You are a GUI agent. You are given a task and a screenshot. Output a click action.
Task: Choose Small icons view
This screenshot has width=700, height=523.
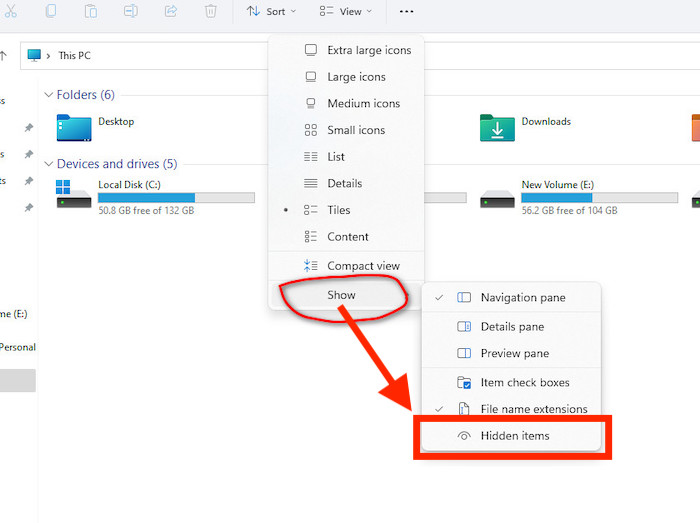[x=346, y=130]
